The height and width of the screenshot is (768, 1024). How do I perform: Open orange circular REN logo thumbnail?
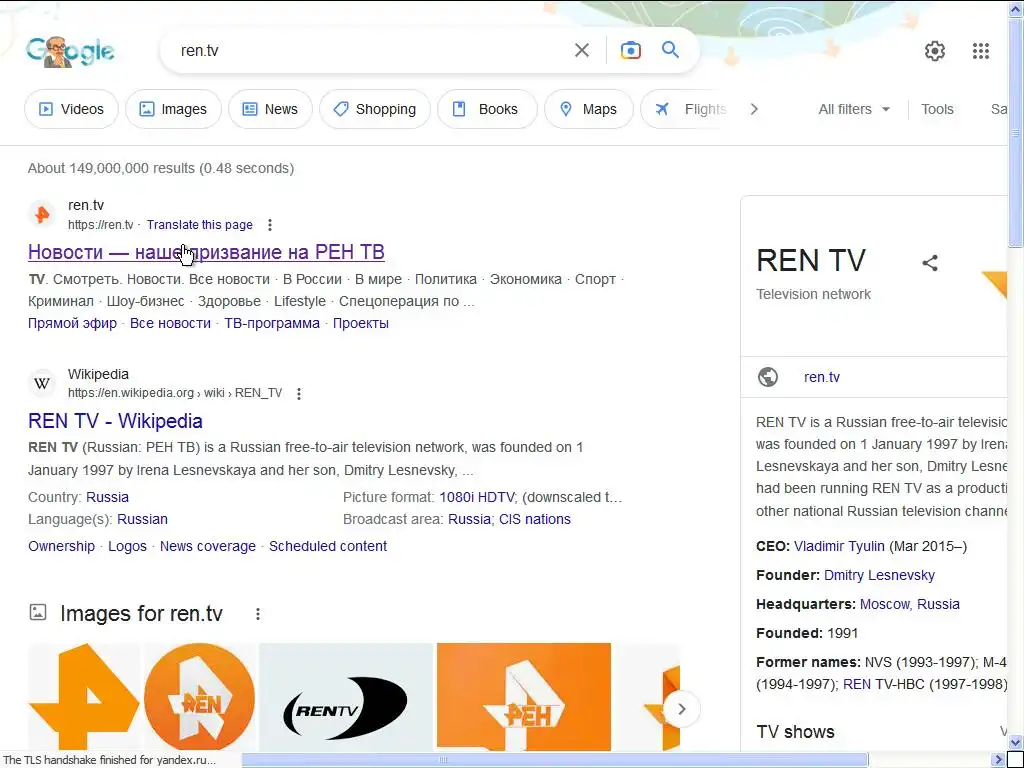tap(199, 697)
